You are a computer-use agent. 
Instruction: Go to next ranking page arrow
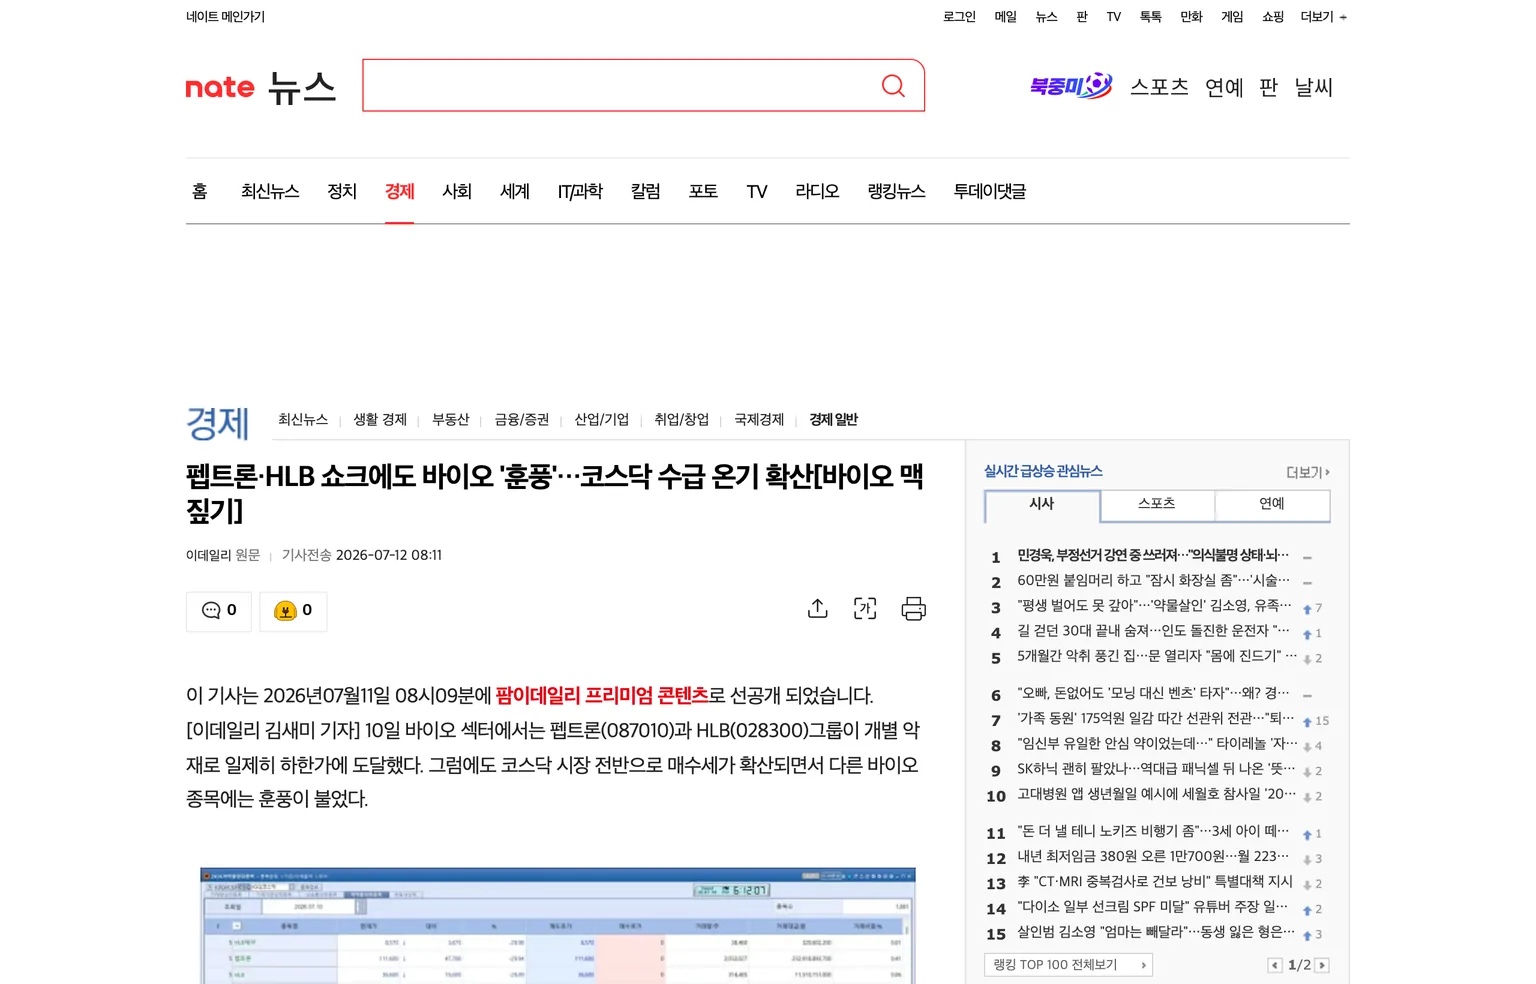coord(1322,965)
